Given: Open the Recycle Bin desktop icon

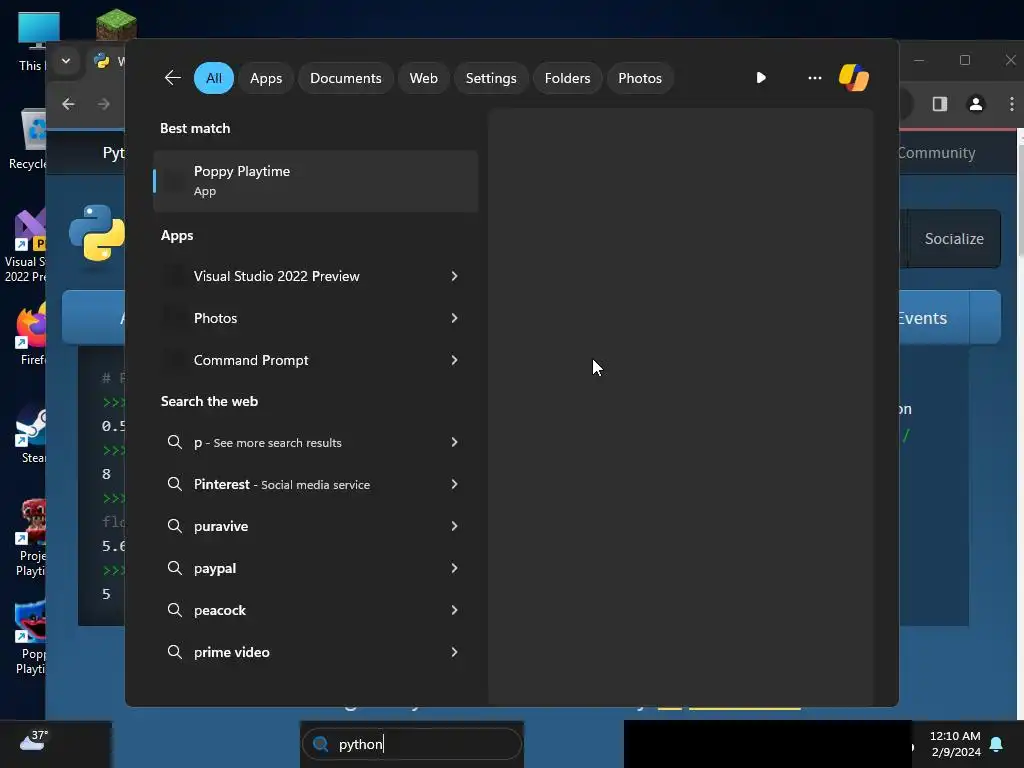Looking at the screenshot, I should 29,140.
